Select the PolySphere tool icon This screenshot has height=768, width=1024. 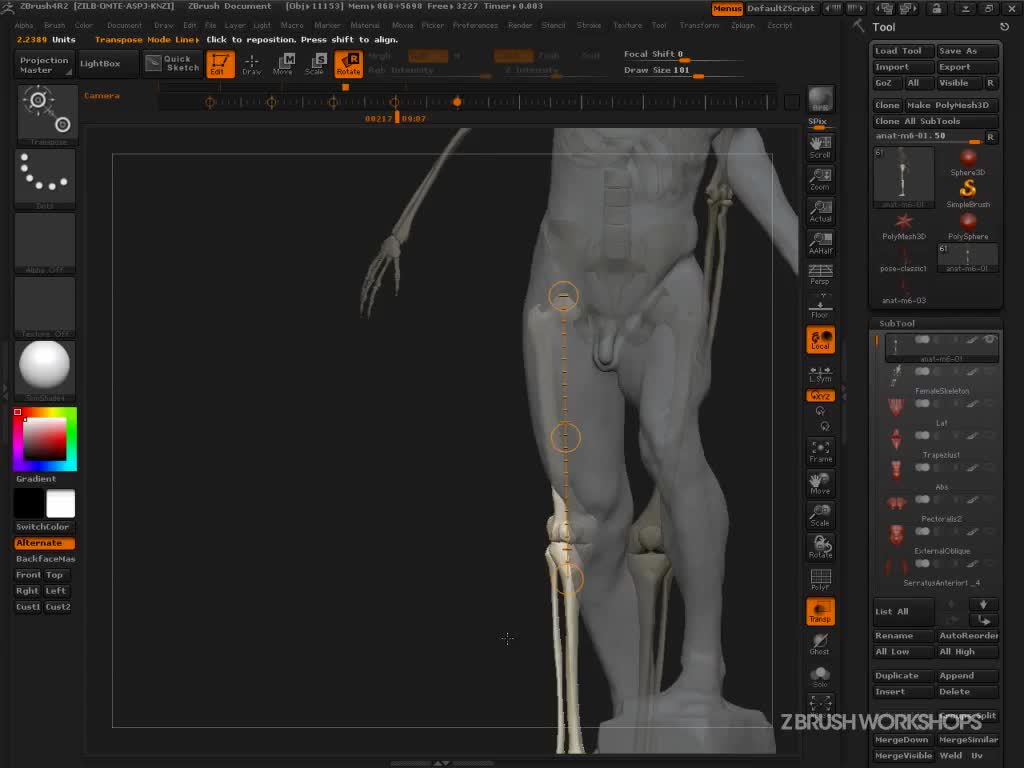(968, 226)
